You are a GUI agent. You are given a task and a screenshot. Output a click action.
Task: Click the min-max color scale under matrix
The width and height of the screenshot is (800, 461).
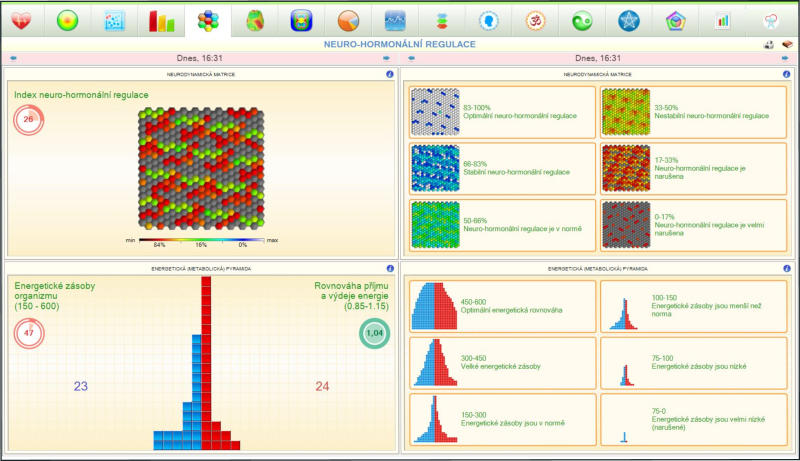(202, 241)
